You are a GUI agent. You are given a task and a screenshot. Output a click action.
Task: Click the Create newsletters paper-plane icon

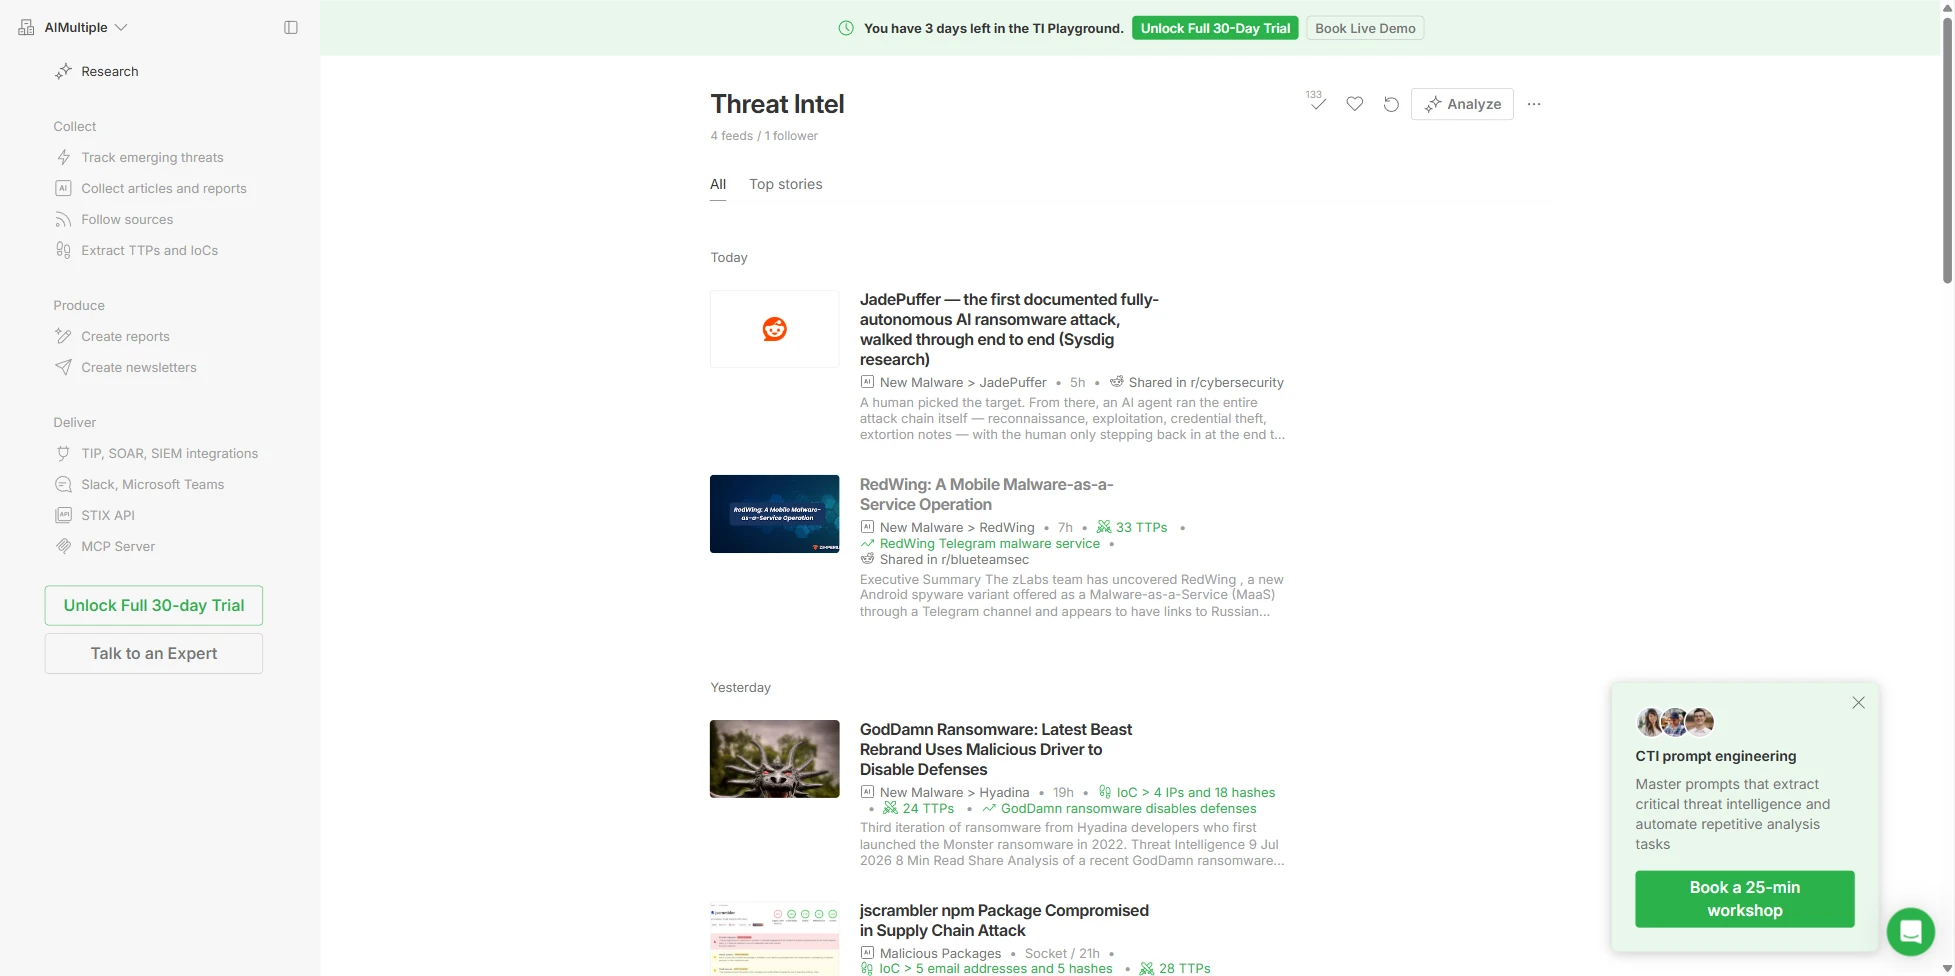63,367
